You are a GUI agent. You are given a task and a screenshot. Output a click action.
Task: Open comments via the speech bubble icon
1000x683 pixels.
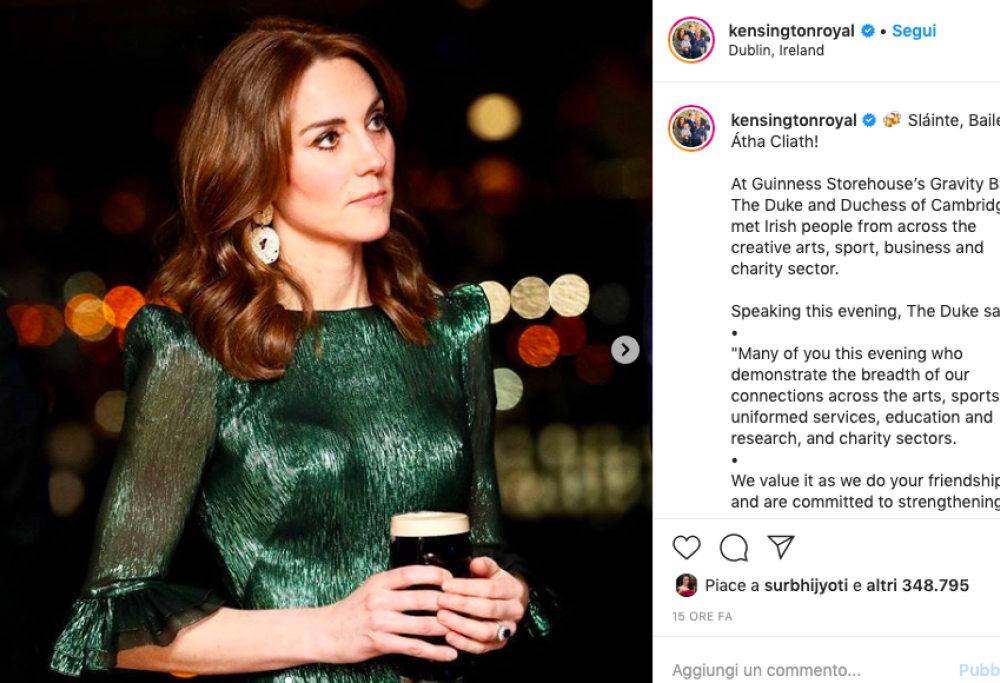click(734, 547)
